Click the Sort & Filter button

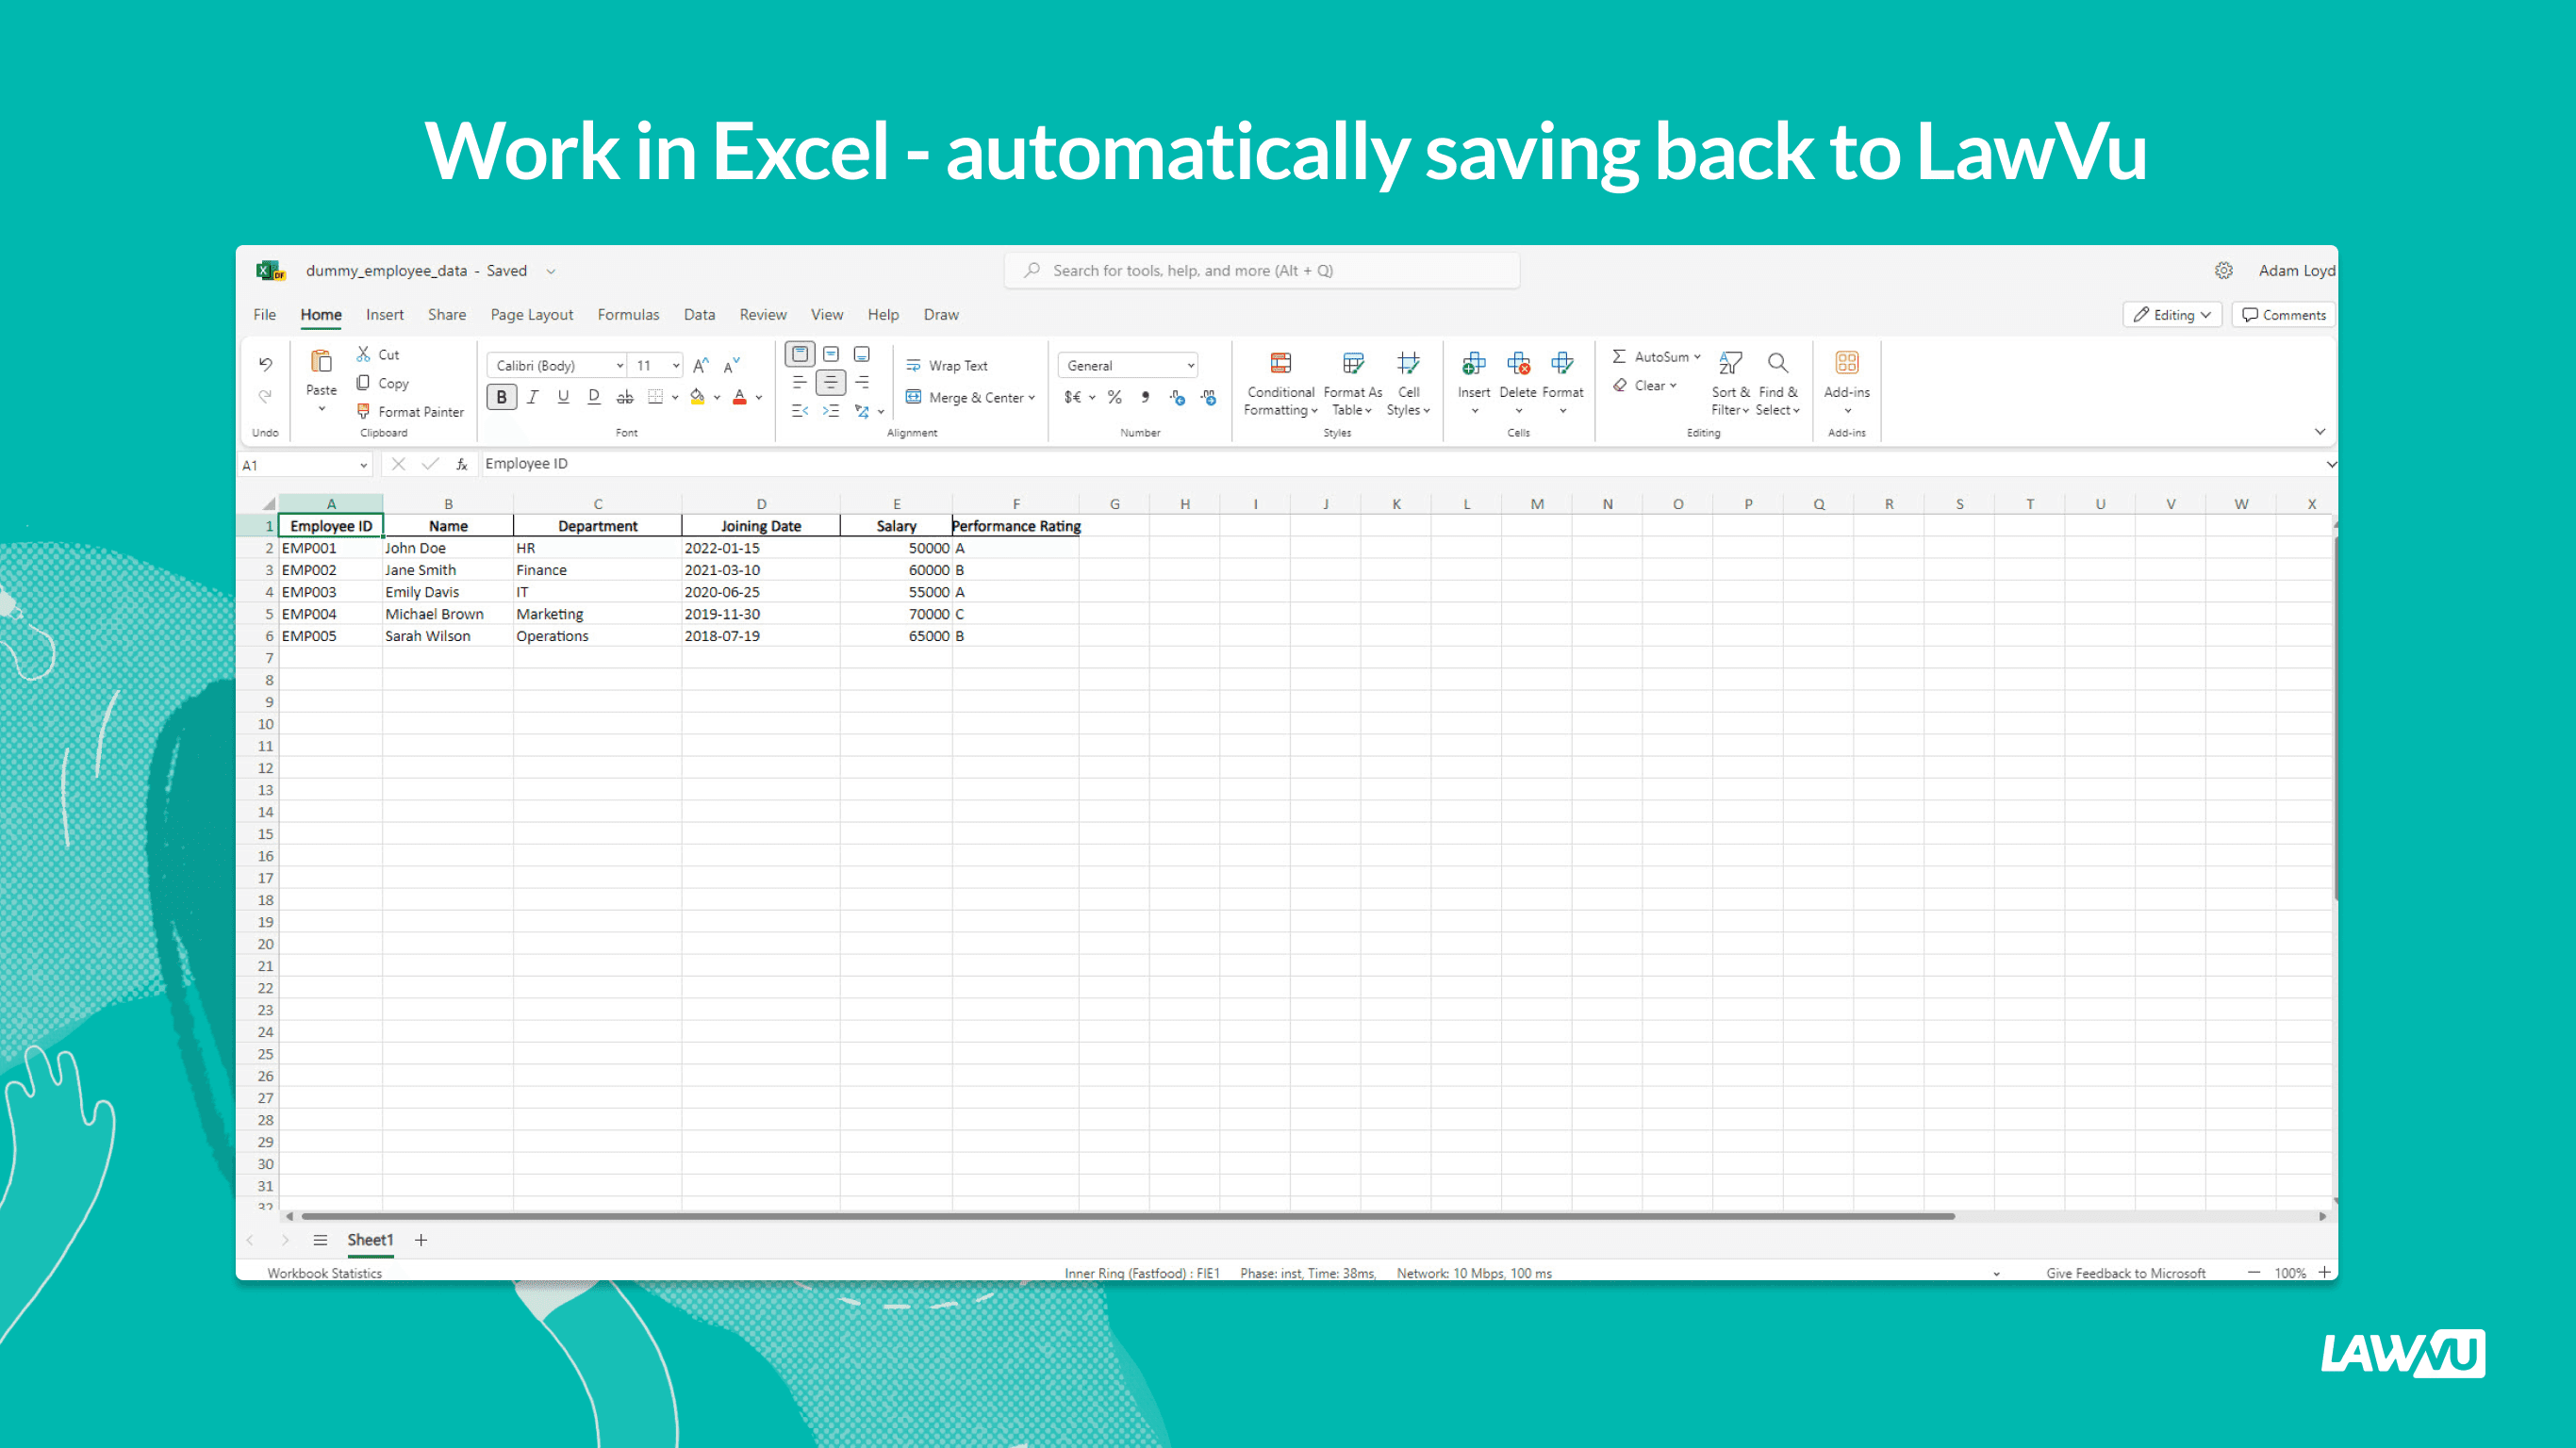(x=1730, y=385)
